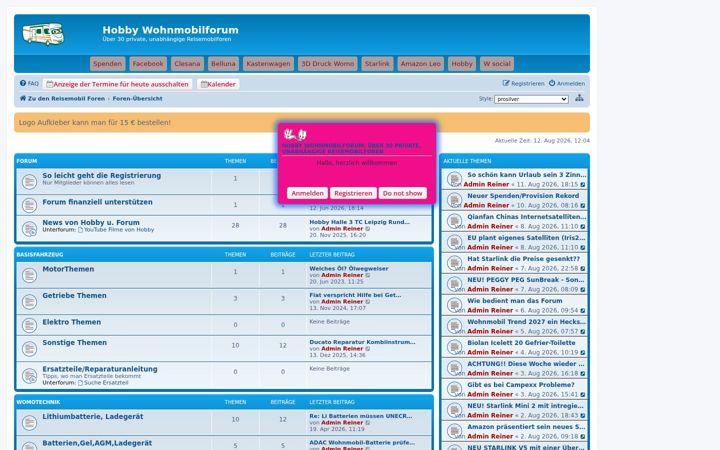Open the FAQ help icon link
This screenshot has height=450, width=720.
pos(29,84)
